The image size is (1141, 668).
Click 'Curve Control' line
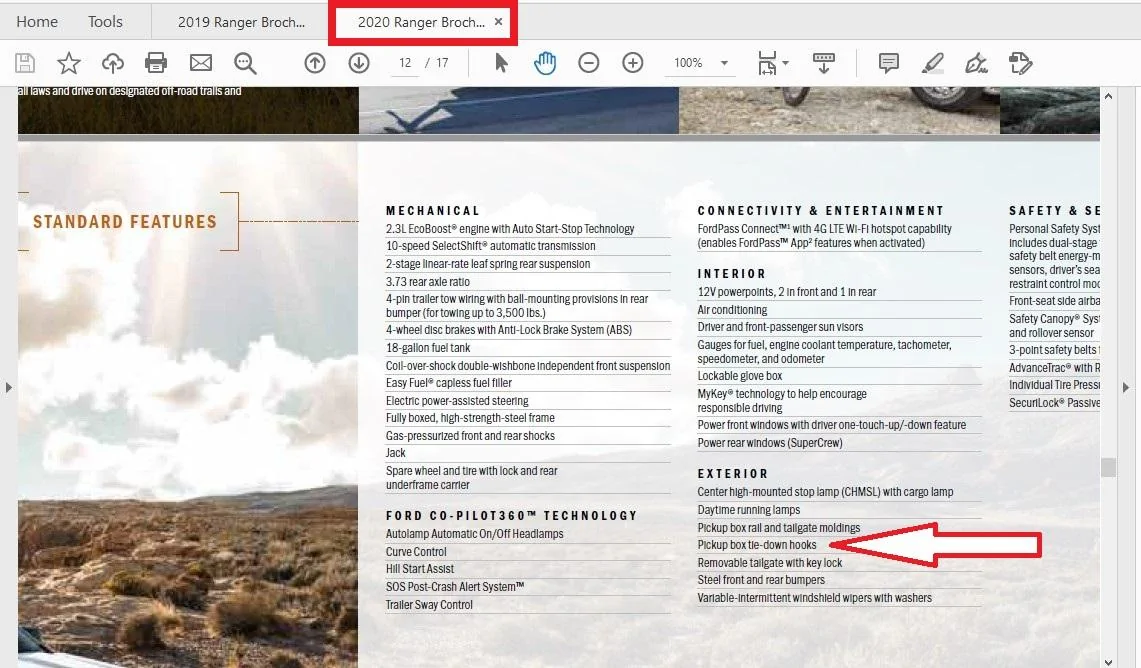pos(416,552)
